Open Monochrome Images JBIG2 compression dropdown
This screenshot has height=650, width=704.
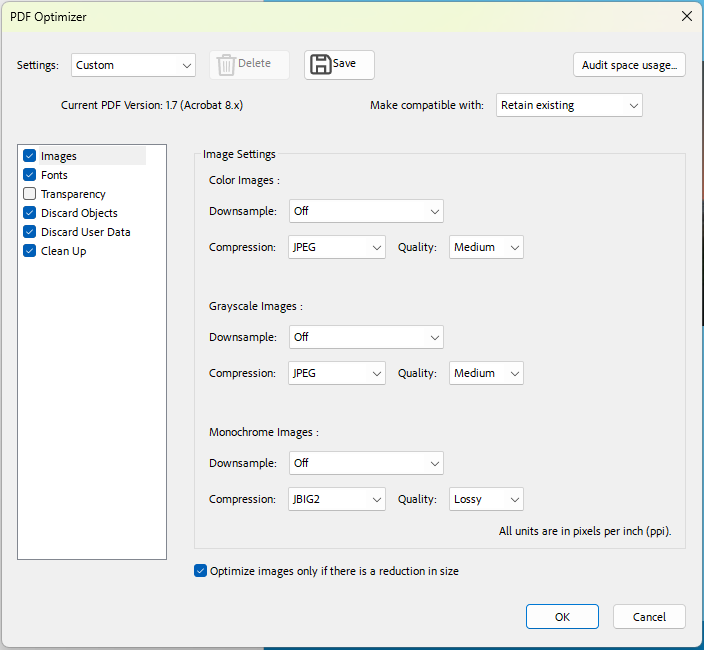tap(337, 499)
